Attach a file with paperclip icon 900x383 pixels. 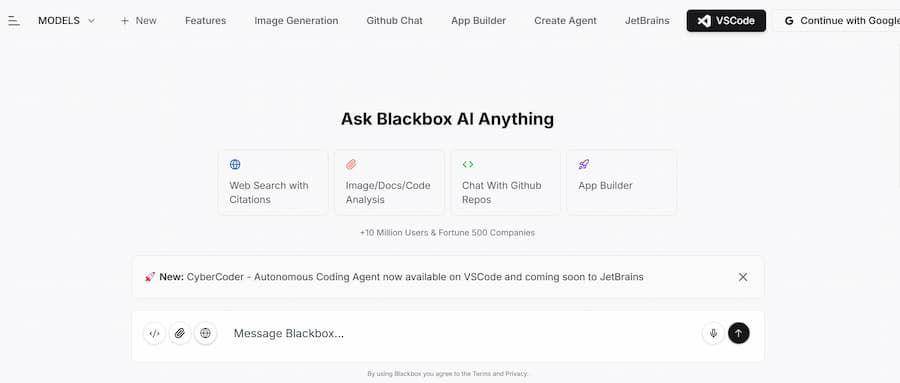(x=180, y=333)
